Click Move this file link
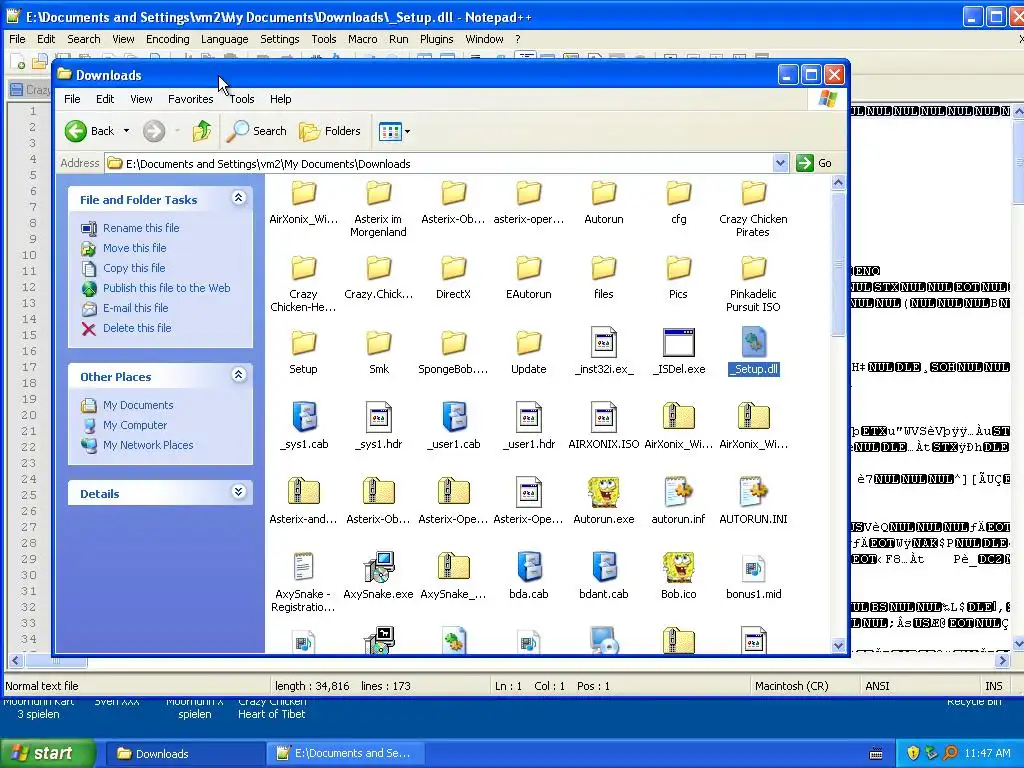 135,248
